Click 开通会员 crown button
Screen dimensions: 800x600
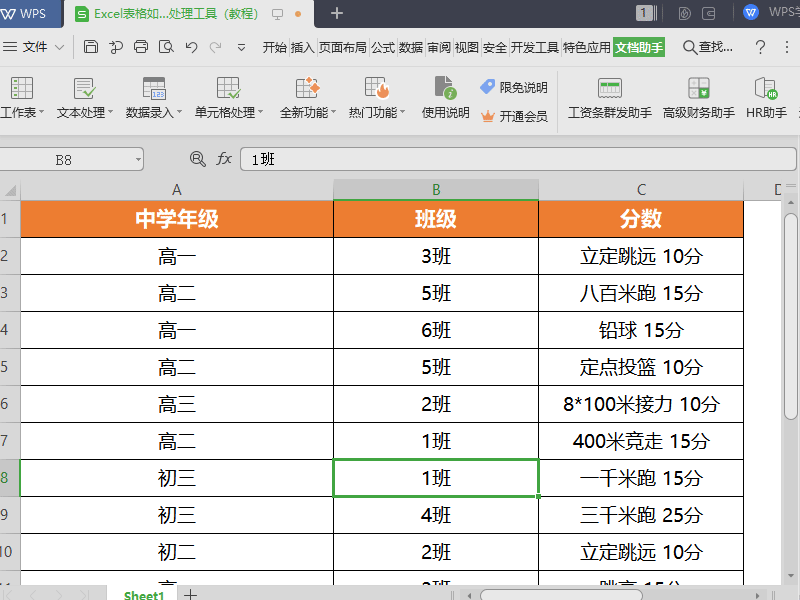pyautogui.click(x=514, y=116)
